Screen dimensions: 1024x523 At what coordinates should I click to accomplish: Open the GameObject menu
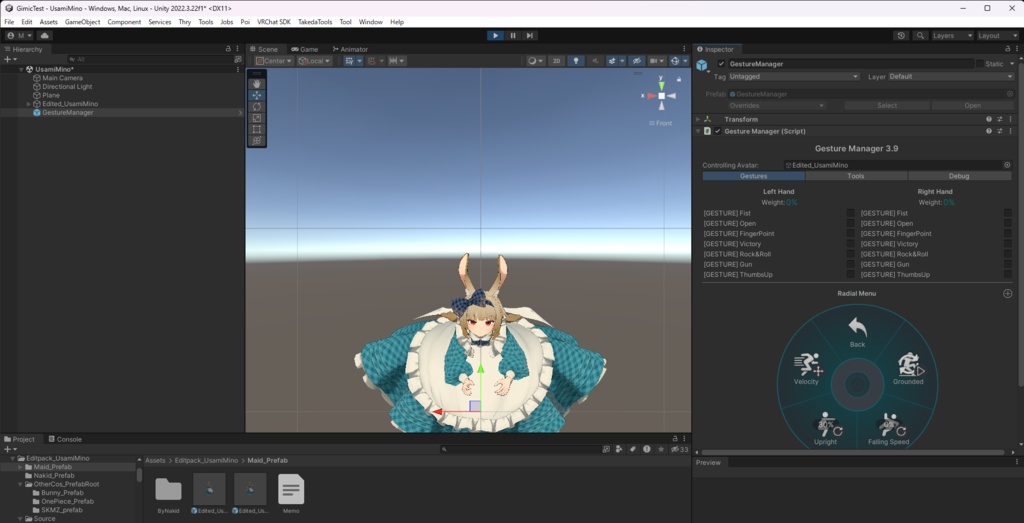(x=82, y=22)
